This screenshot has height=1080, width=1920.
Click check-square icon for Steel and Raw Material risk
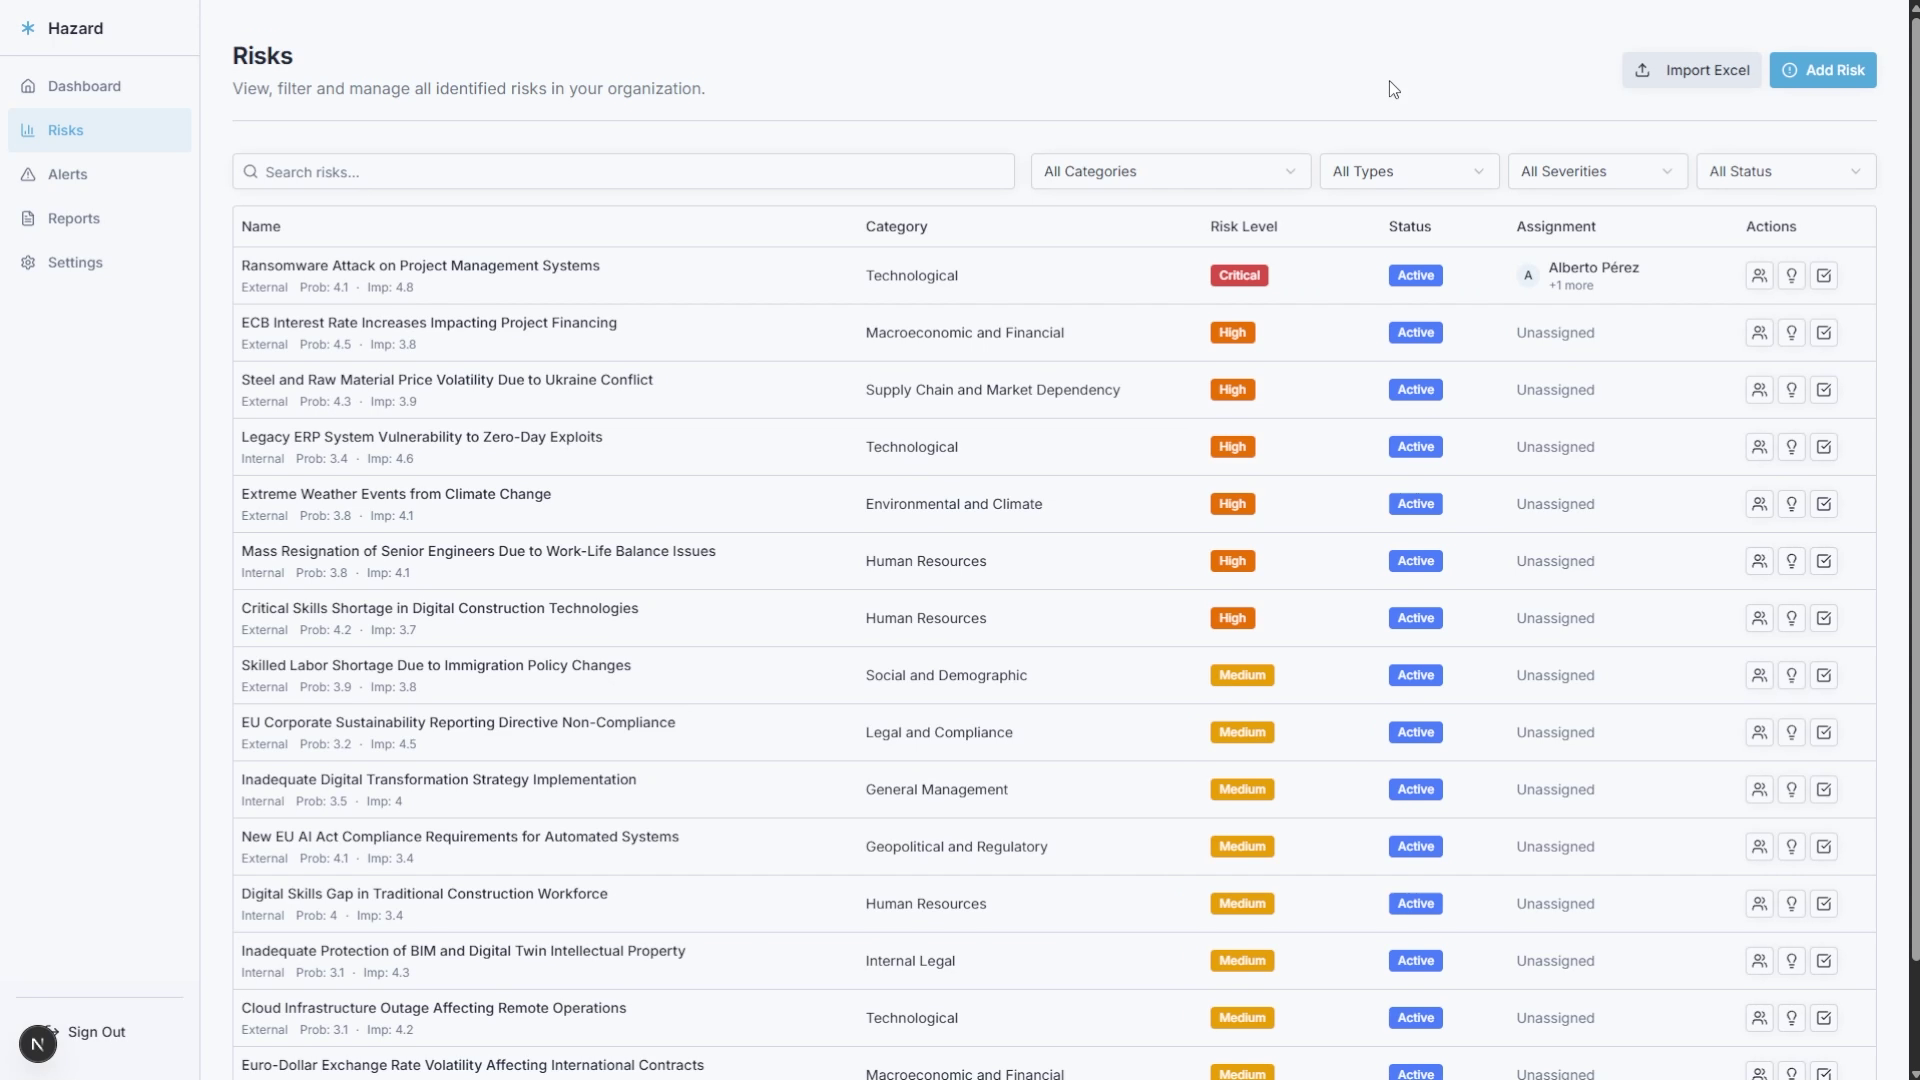(x=1824, y=390)
